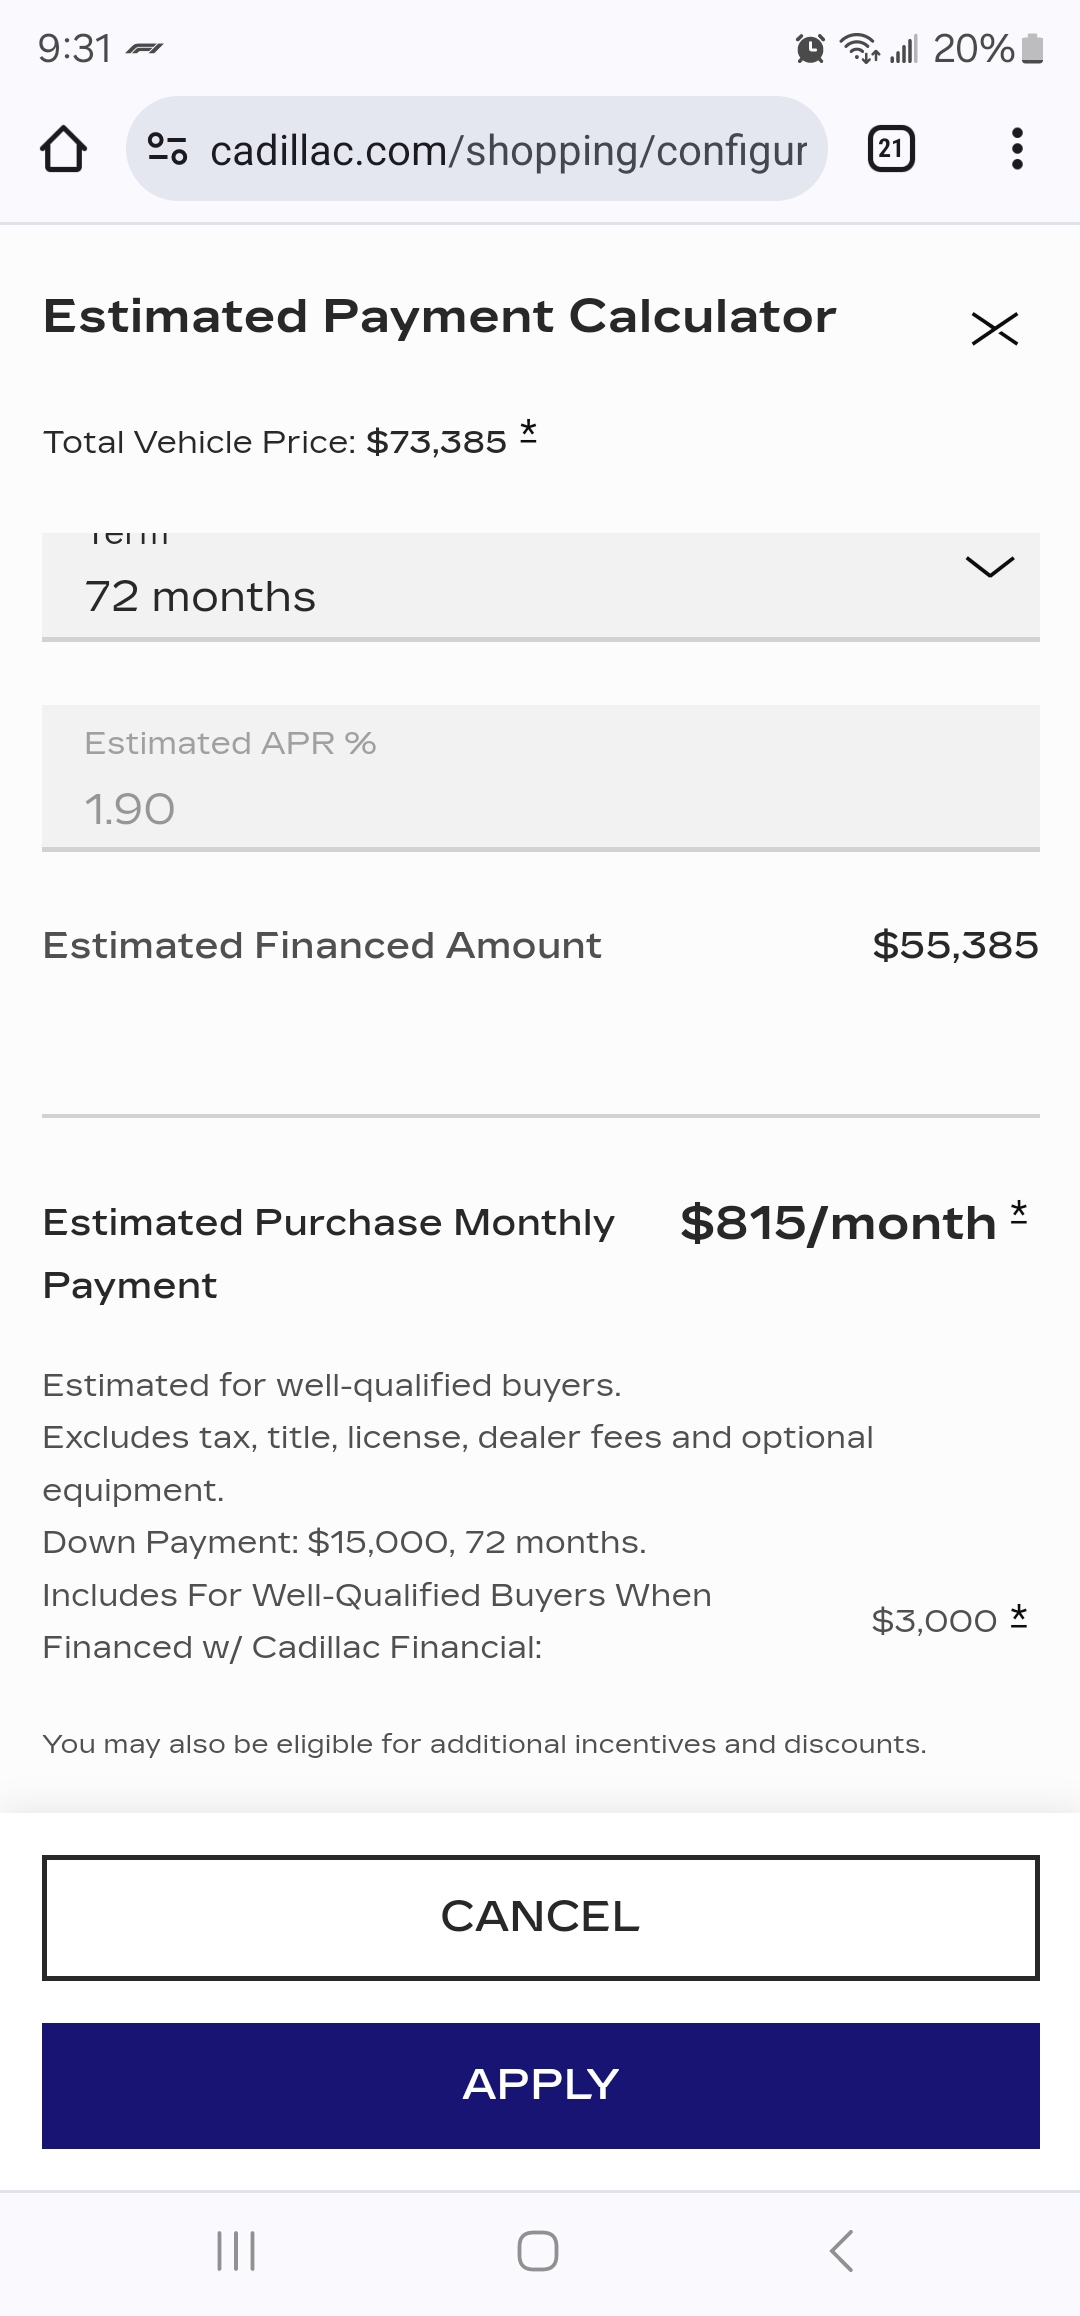Tap Android recent apps navigation button
This screenshot has width=1080, height=2316.
tap(236, 2251)
